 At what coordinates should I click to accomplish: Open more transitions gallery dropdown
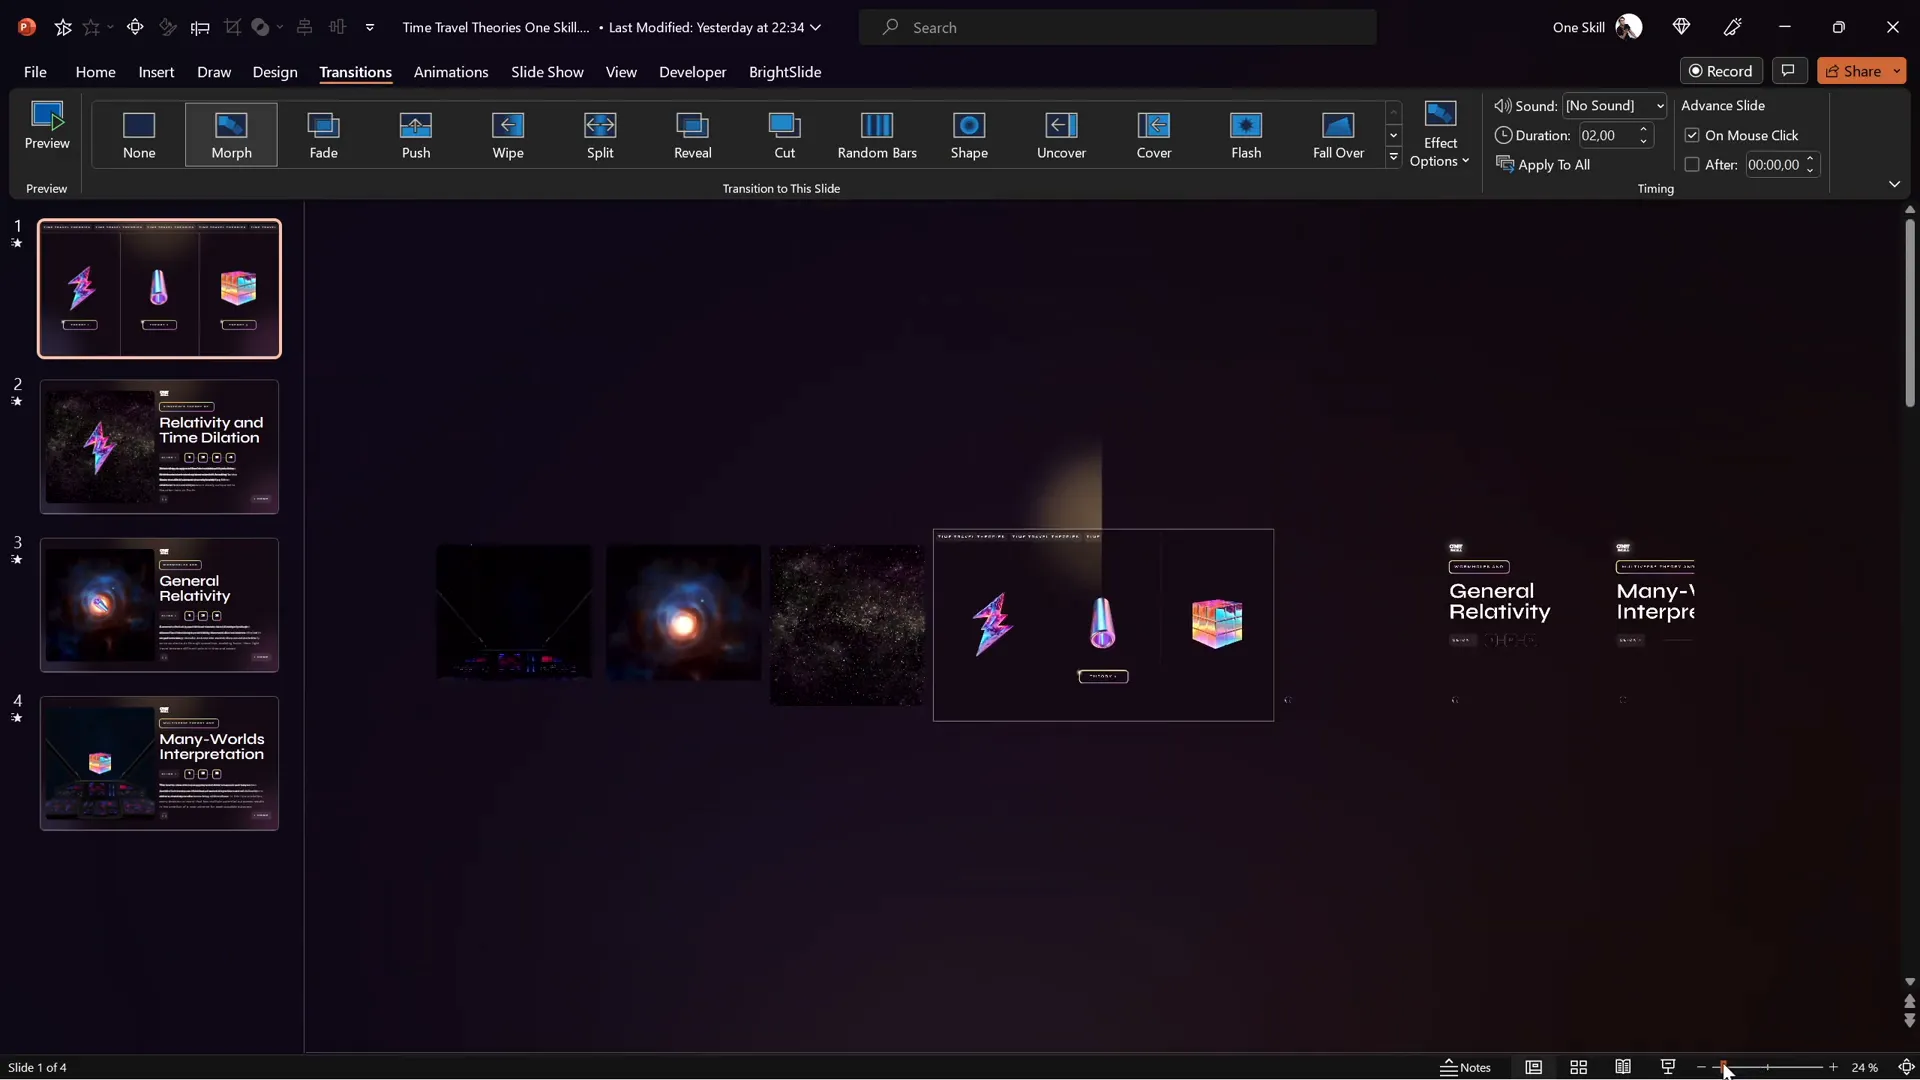(1394, 157)
